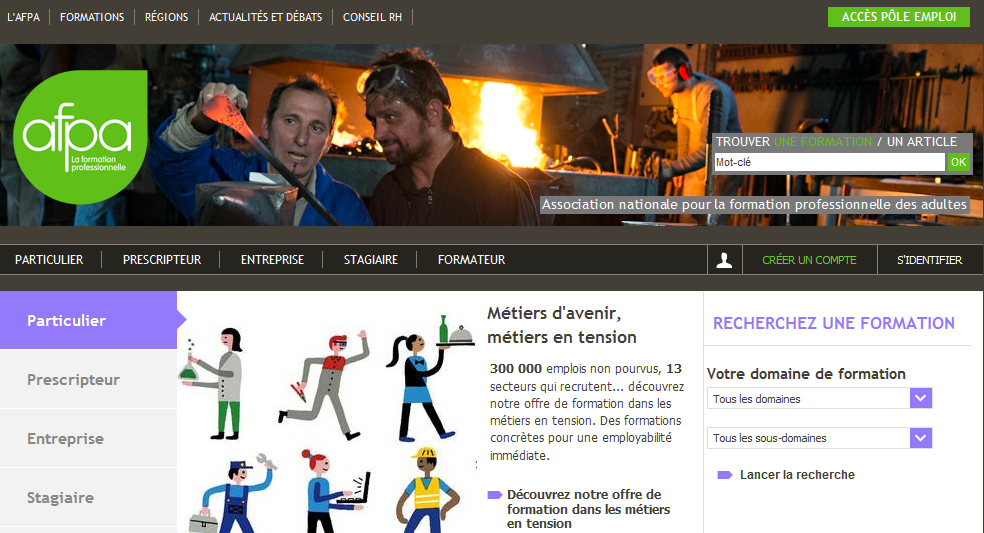Image resolution: width=984 pixels, height=533 pixels.
Task: Click the AFPA green logo
Action: [78, 137]
